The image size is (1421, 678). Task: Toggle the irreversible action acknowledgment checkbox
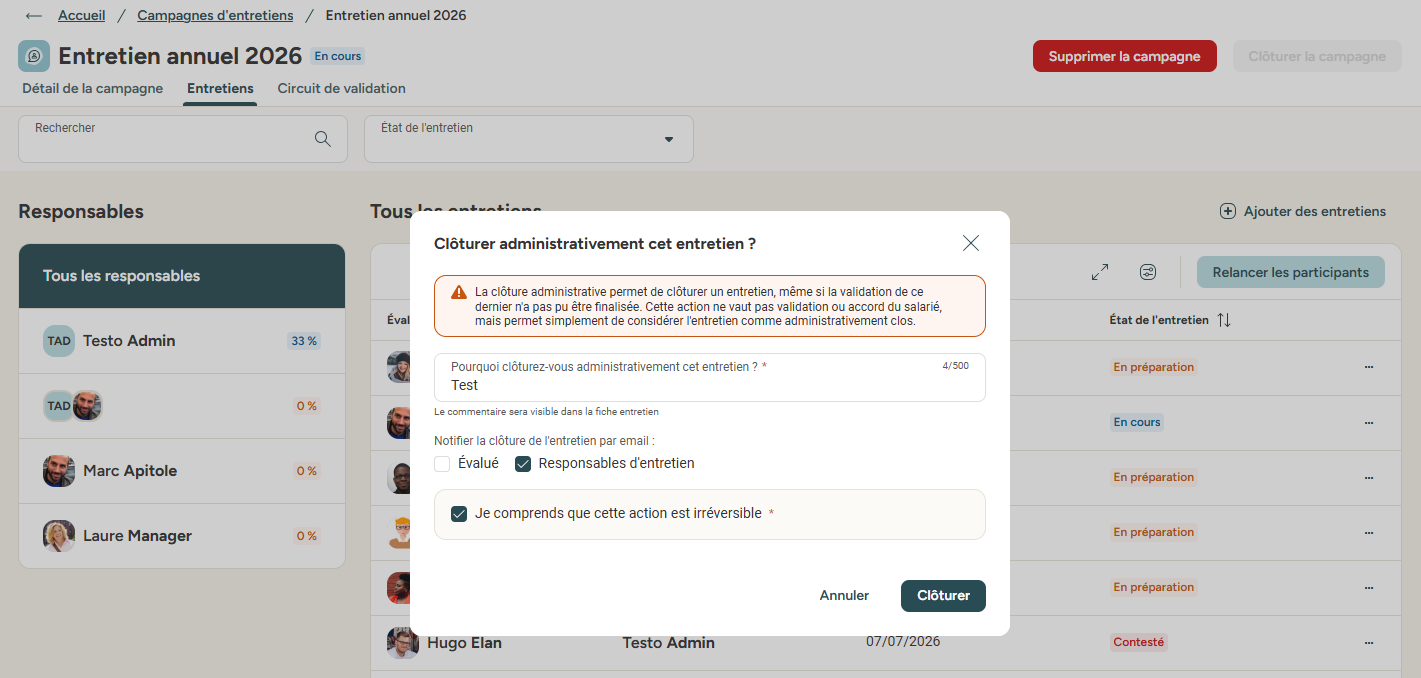pyautogui.click(x=459, y=514)
